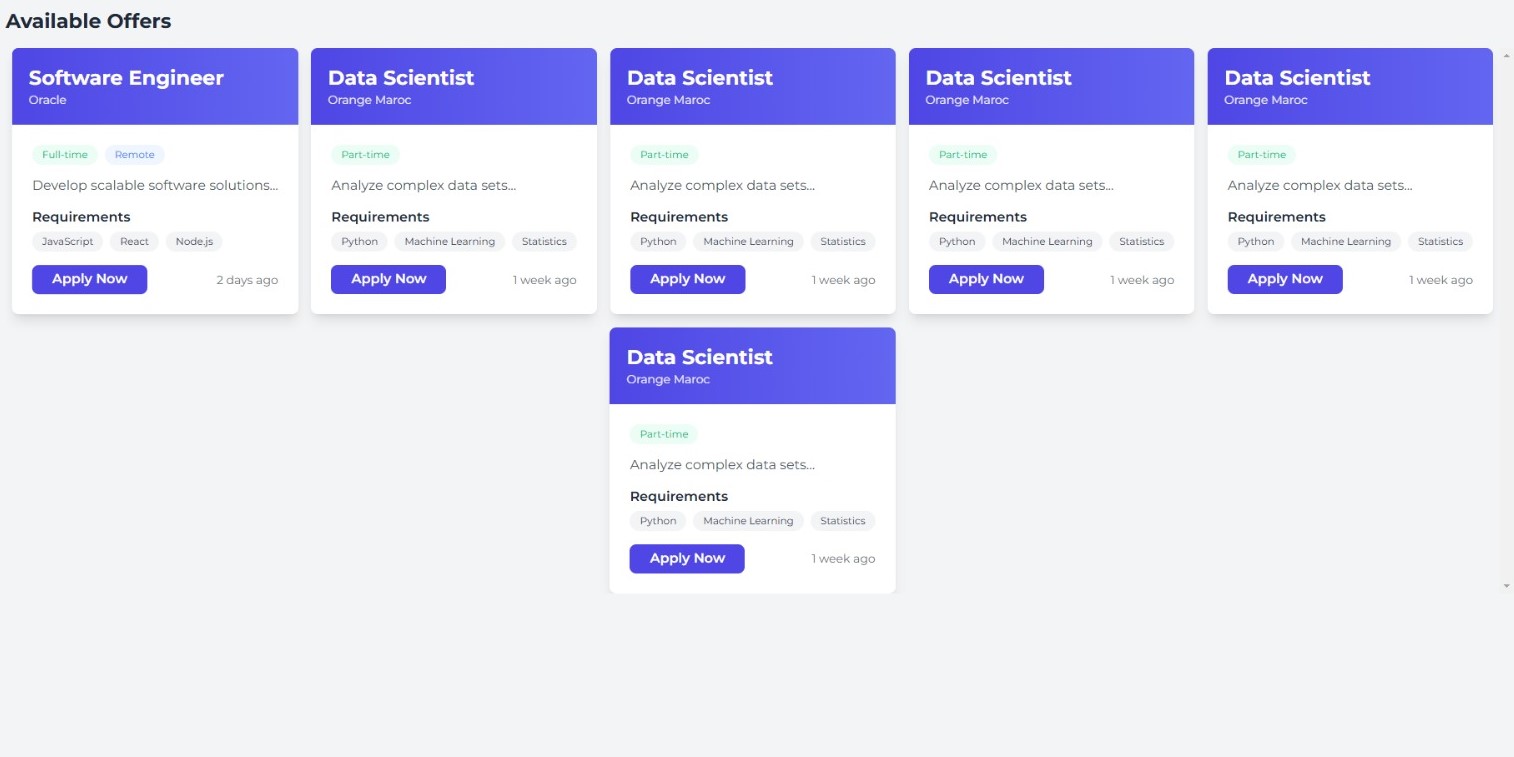Click the Available Offers page heading
This screenshot has height=757, width=1514.
(x=89, y=20)
